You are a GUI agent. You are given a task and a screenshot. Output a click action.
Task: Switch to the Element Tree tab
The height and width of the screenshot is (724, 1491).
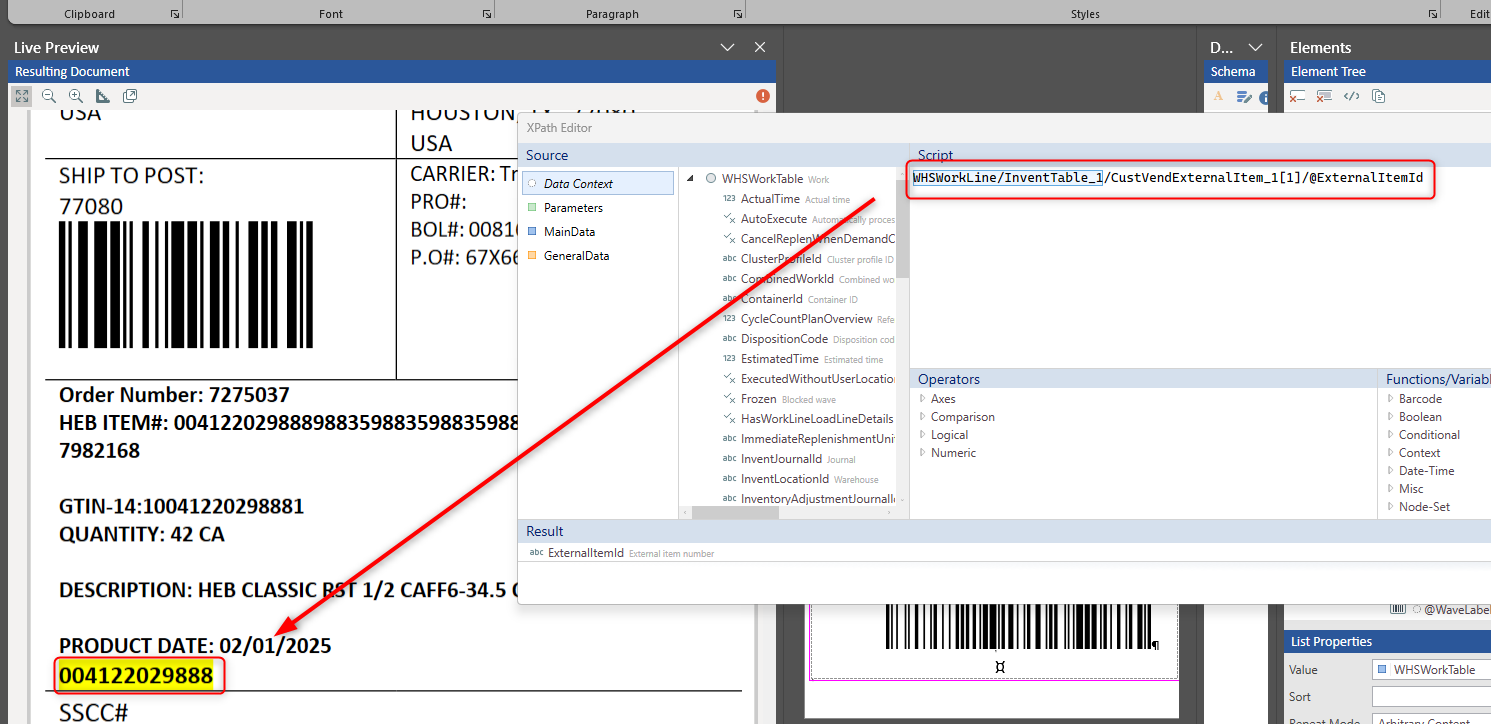click(x=1326, y=72)
